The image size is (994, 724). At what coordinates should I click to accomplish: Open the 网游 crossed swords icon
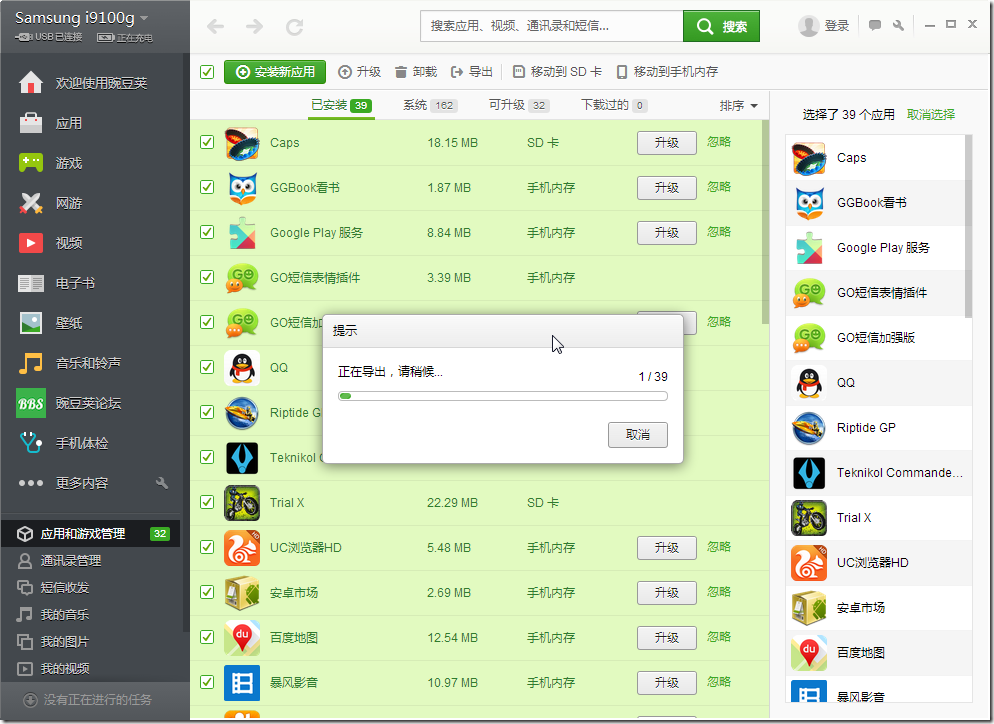click(x=30, y=203)
